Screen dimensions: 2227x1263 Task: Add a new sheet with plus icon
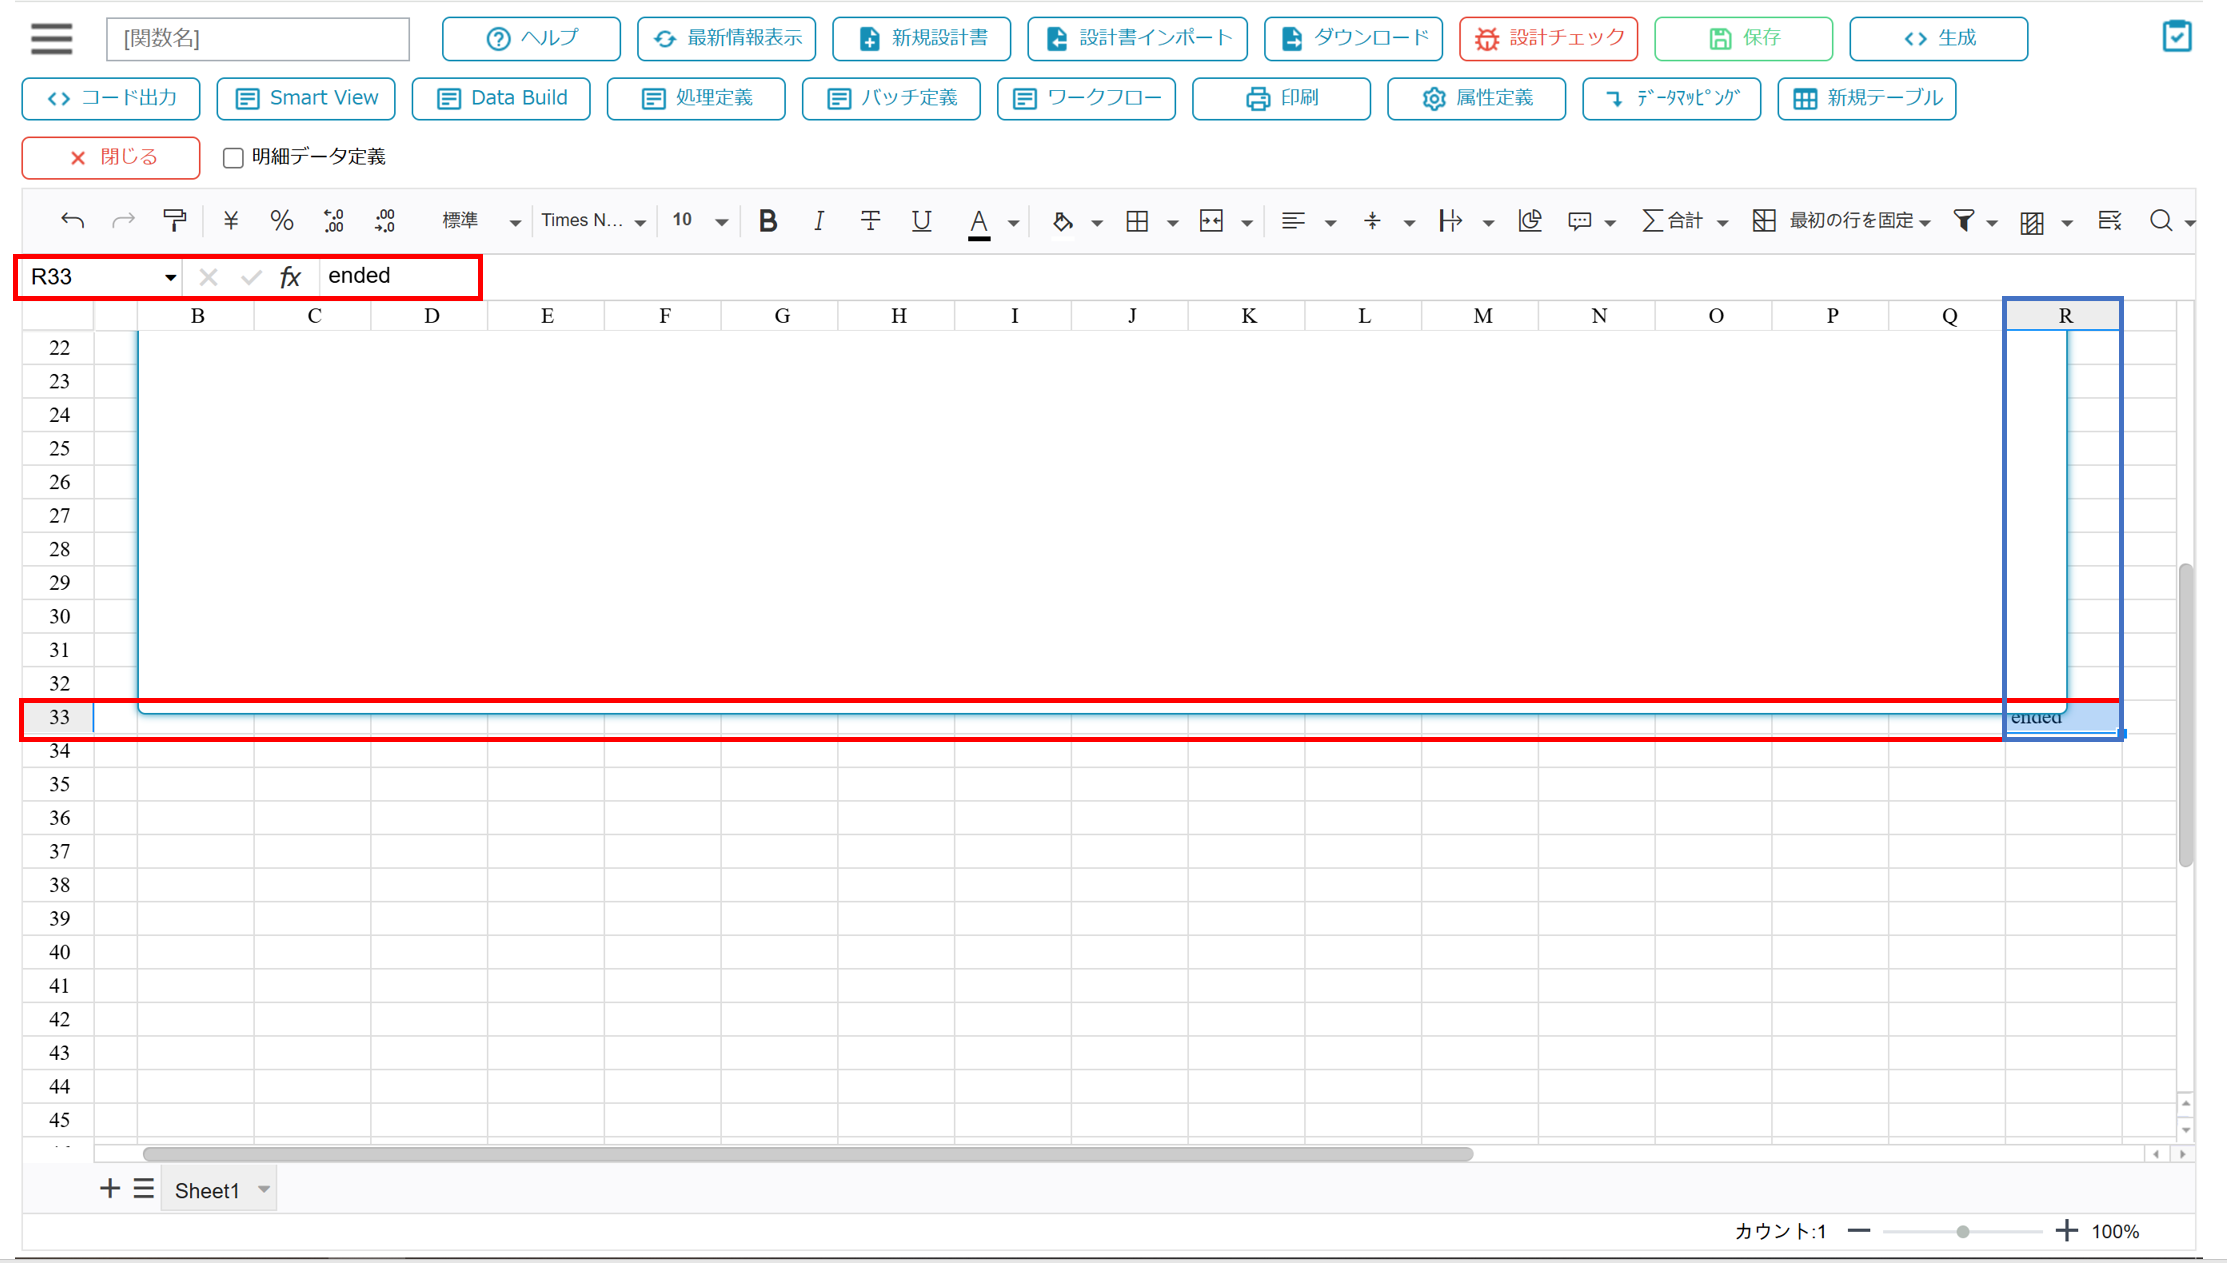click(109, 1188)
